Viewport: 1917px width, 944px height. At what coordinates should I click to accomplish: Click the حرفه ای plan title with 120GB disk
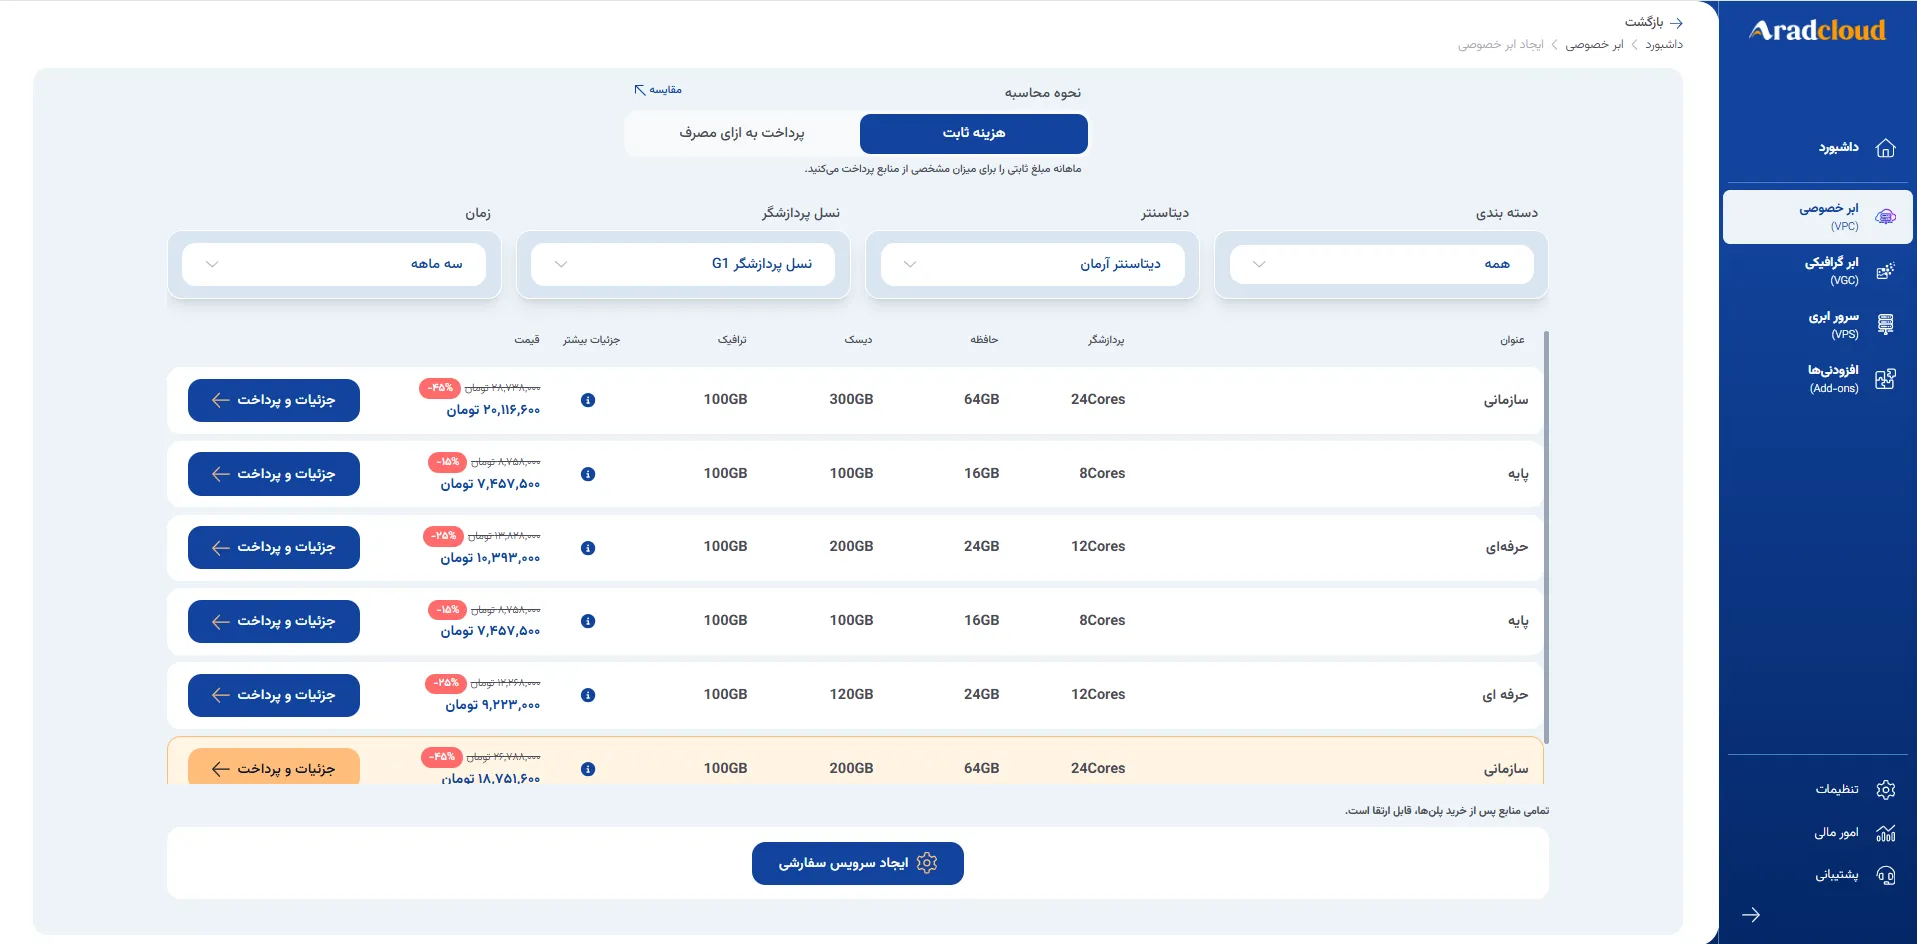[x=1505, y=695]
